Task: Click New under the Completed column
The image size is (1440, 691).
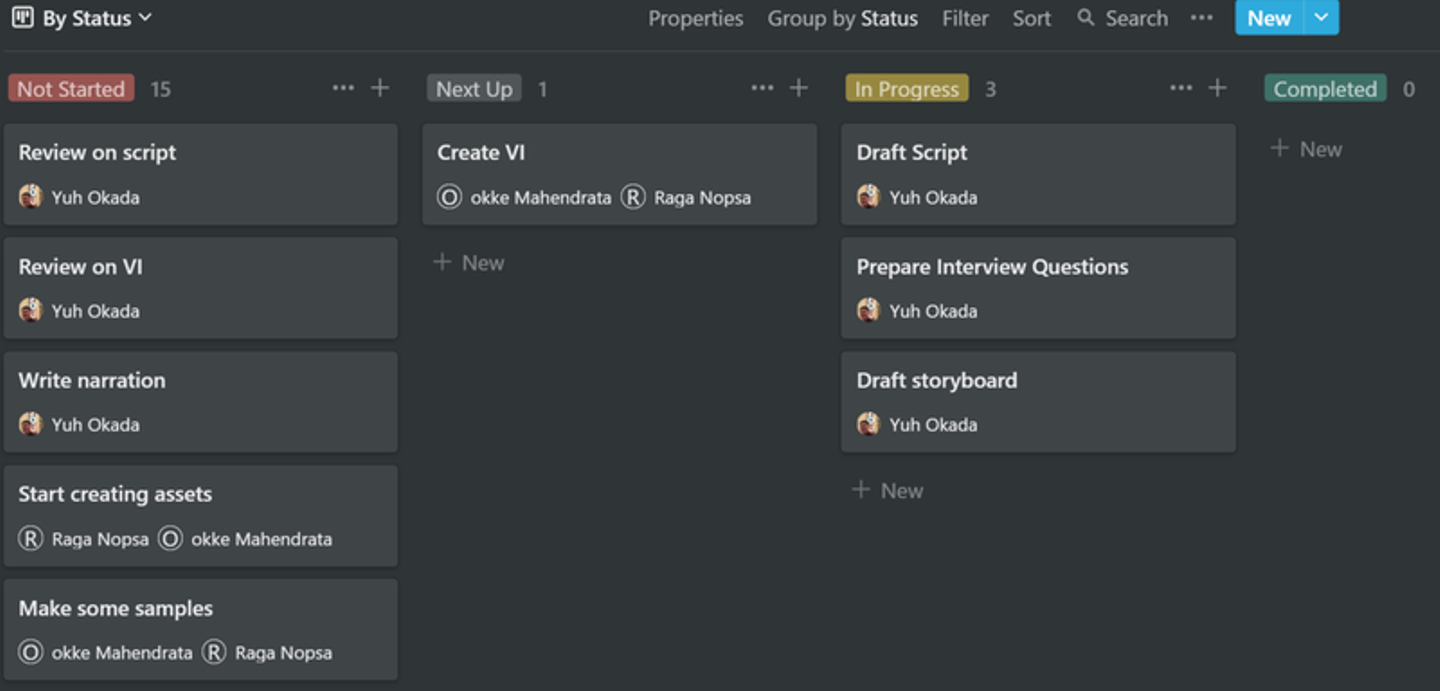Action: [x=1307, y=149]
